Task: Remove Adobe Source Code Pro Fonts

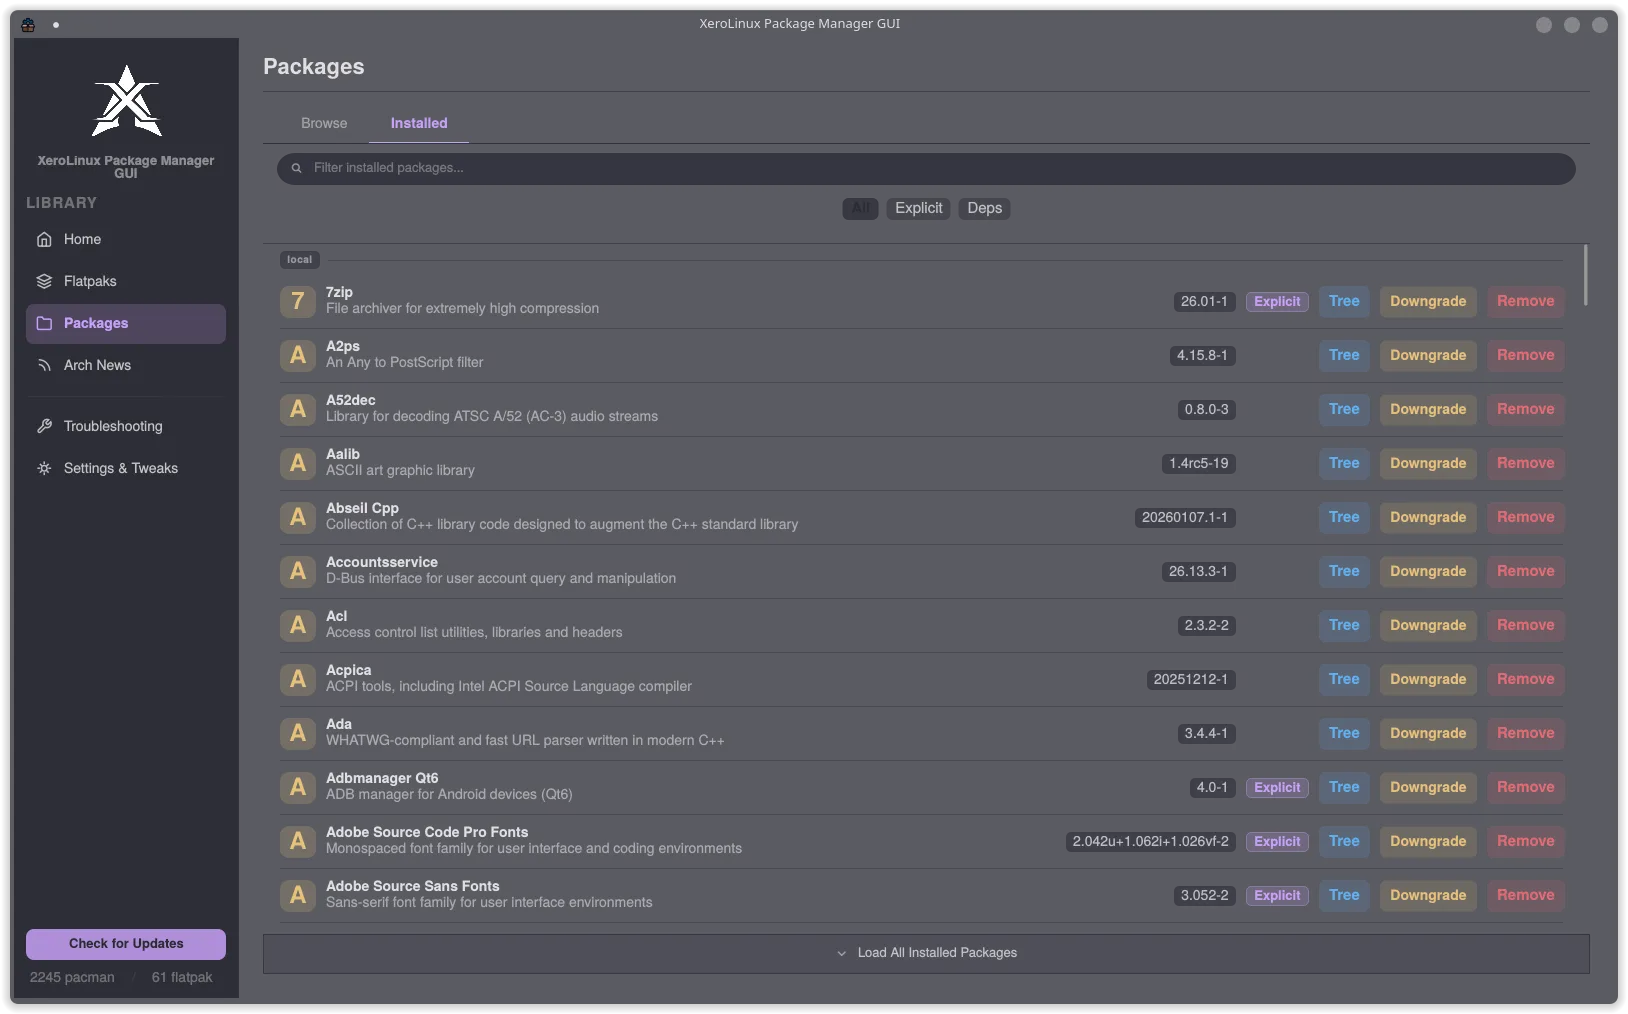Action: 1525,841
